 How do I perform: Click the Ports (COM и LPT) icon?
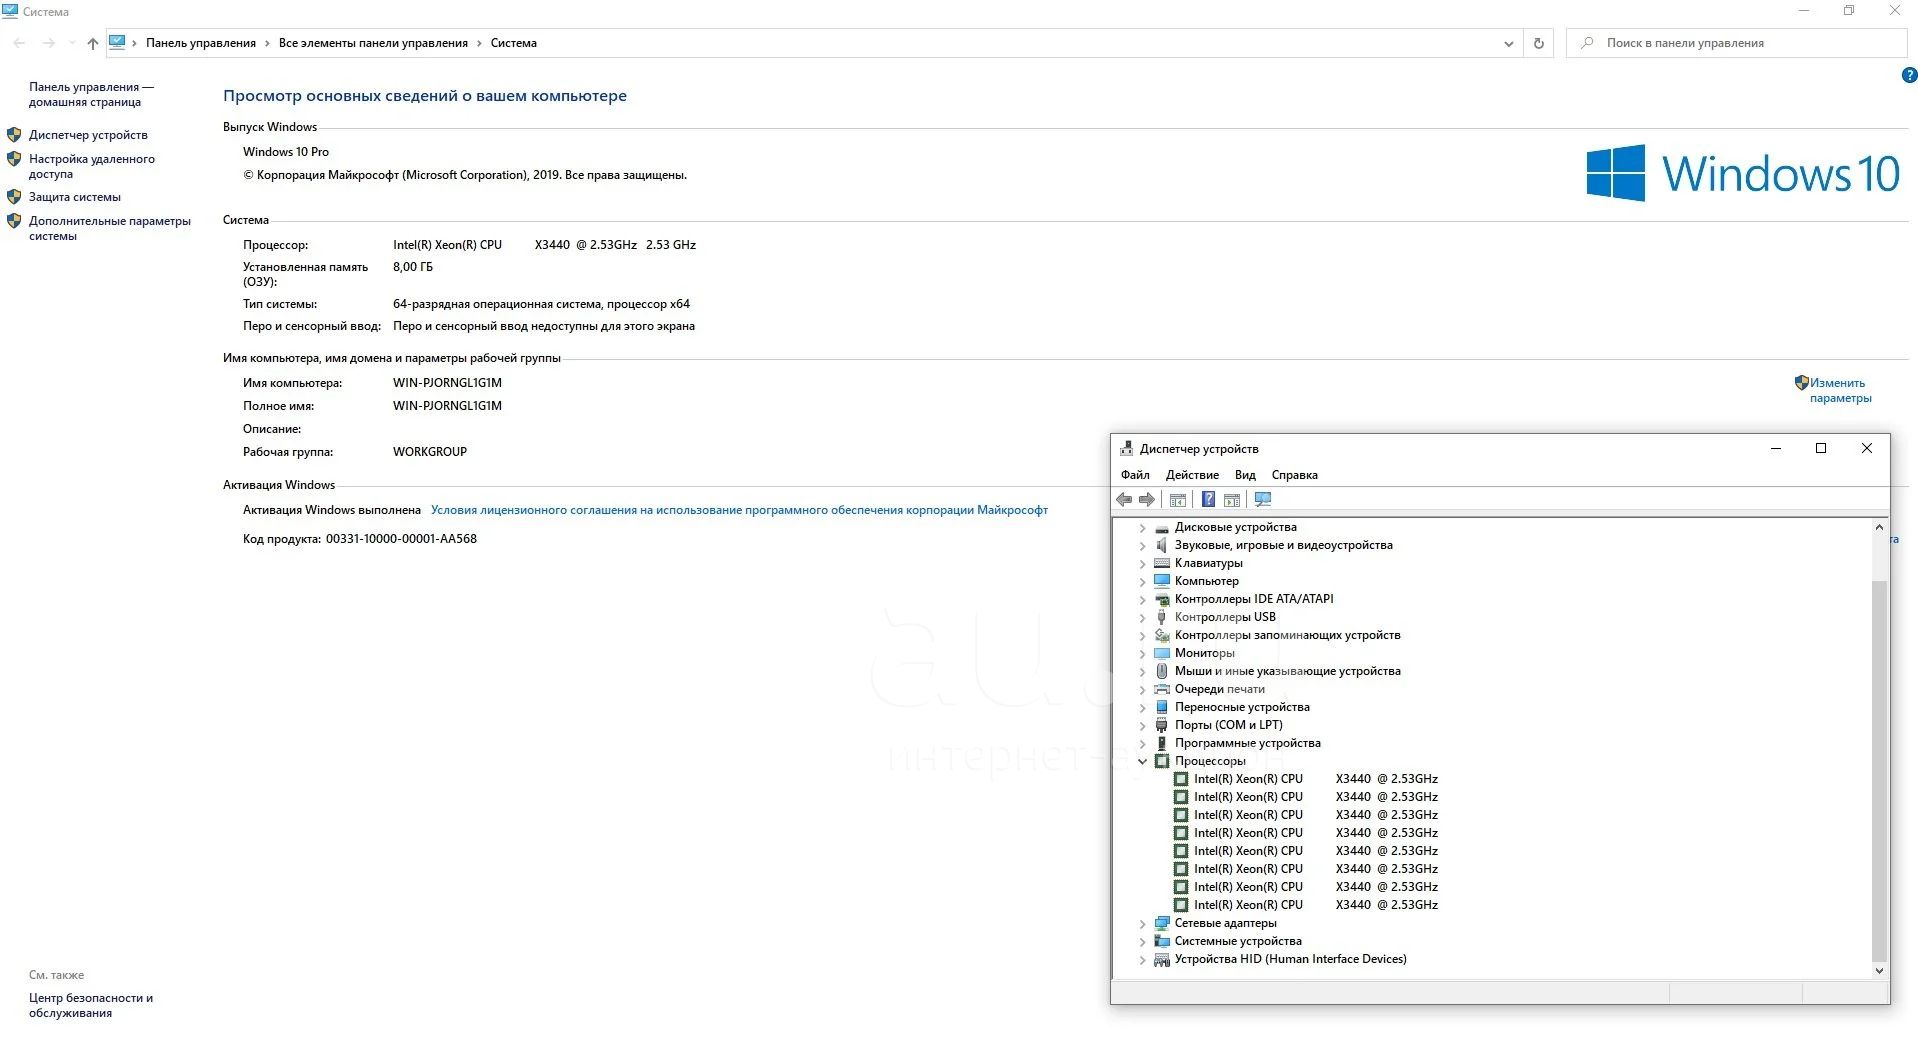pos(1162,726)
